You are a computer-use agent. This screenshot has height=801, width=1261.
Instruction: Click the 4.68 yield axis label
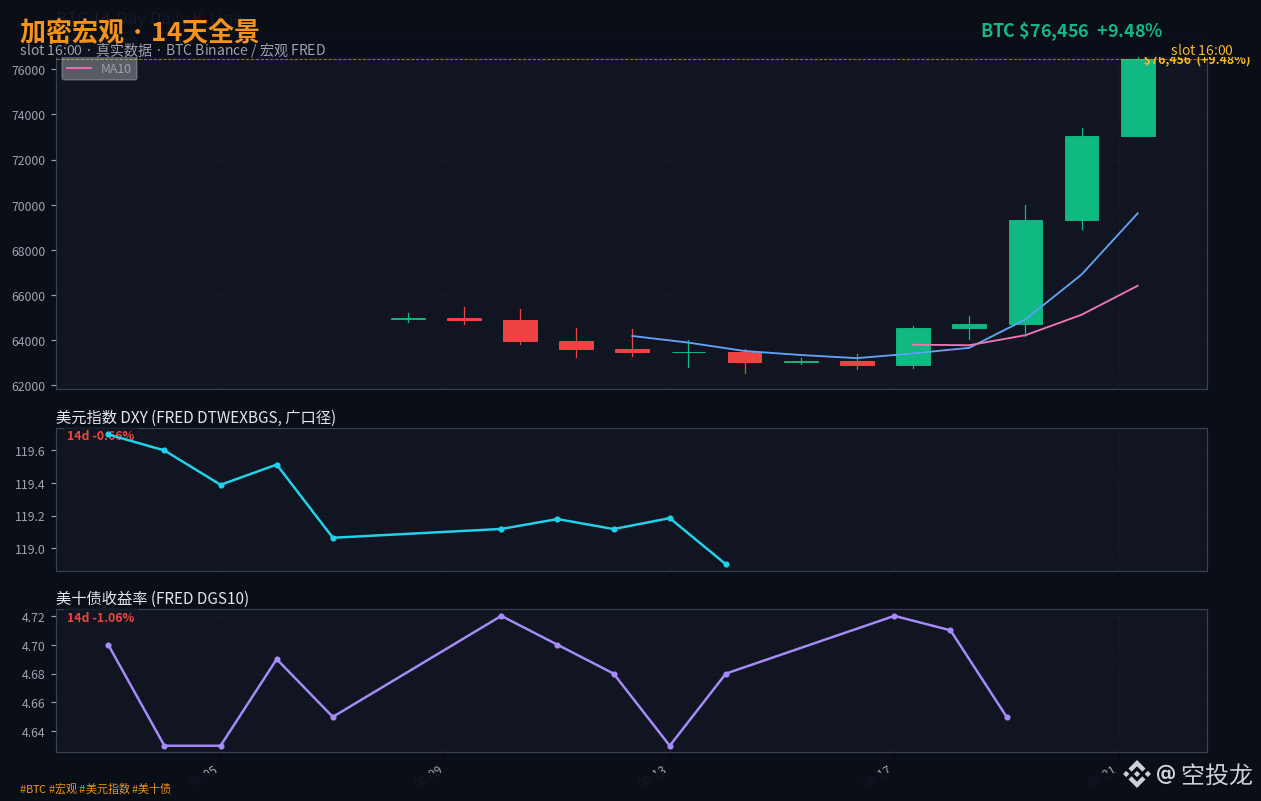tap(33, 675)
